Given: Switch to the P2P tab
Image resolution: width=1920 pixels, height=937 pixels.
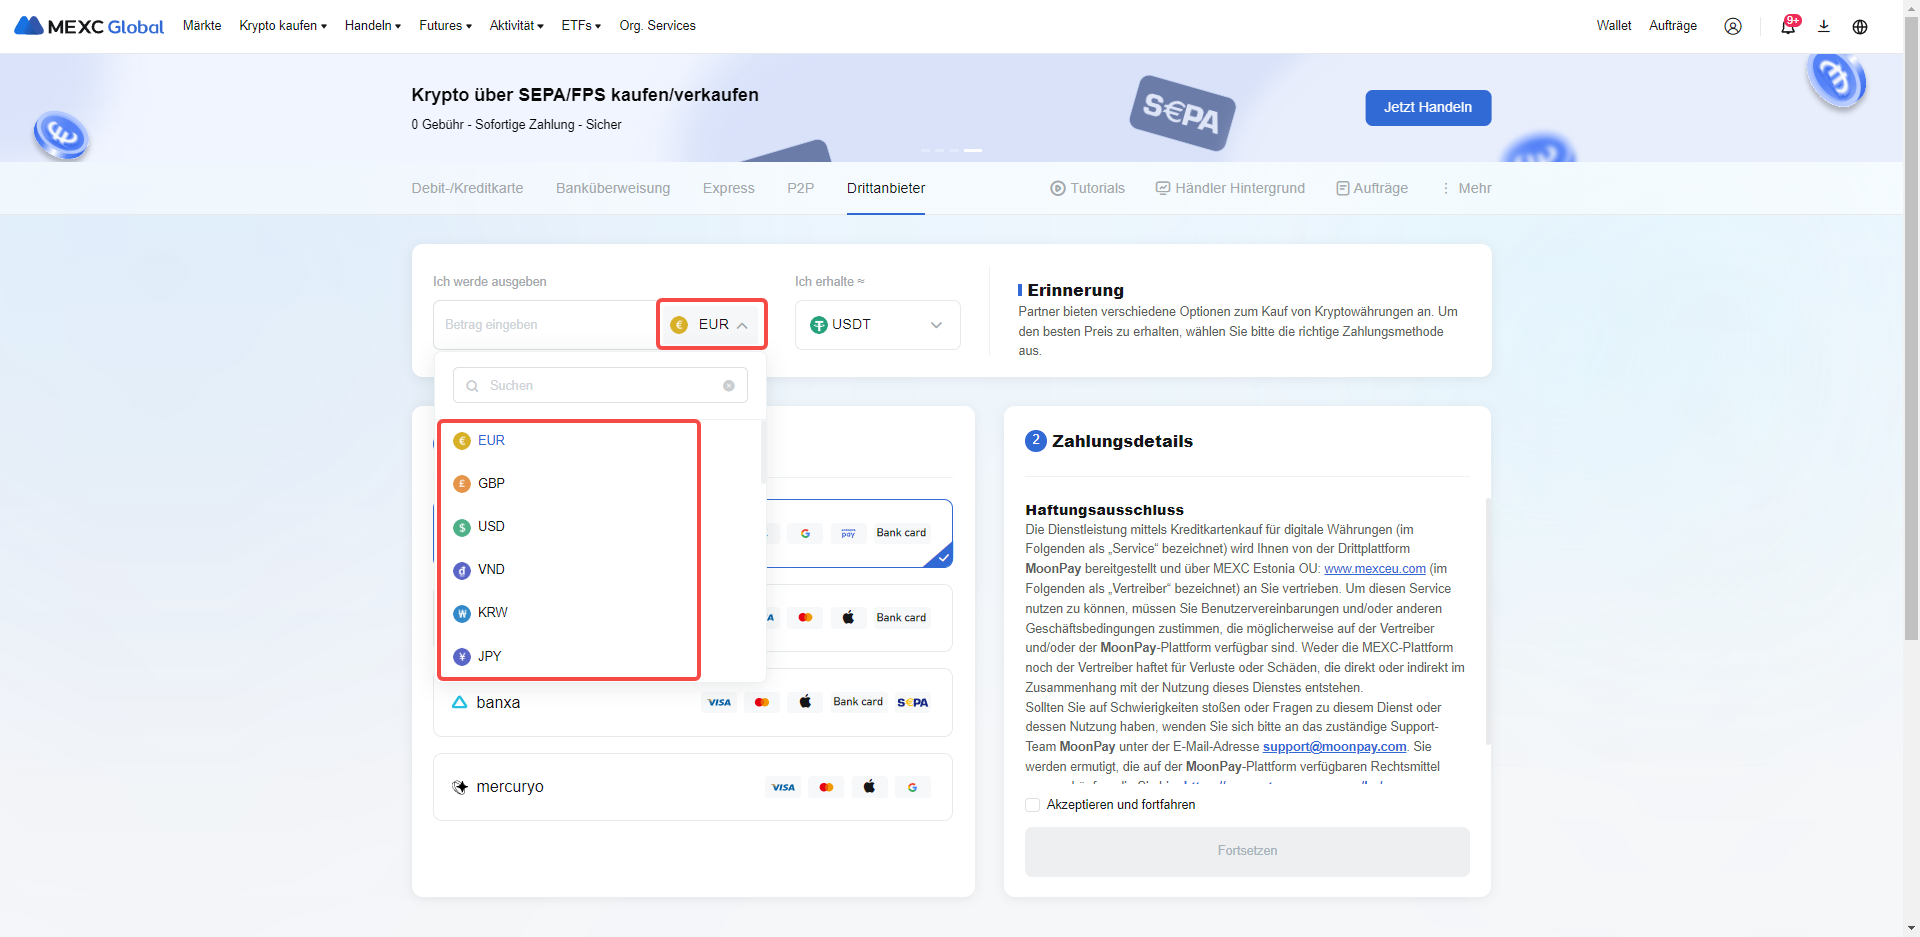Looking at the screenshot, I should pyautogui.click(x=800, y=188).
